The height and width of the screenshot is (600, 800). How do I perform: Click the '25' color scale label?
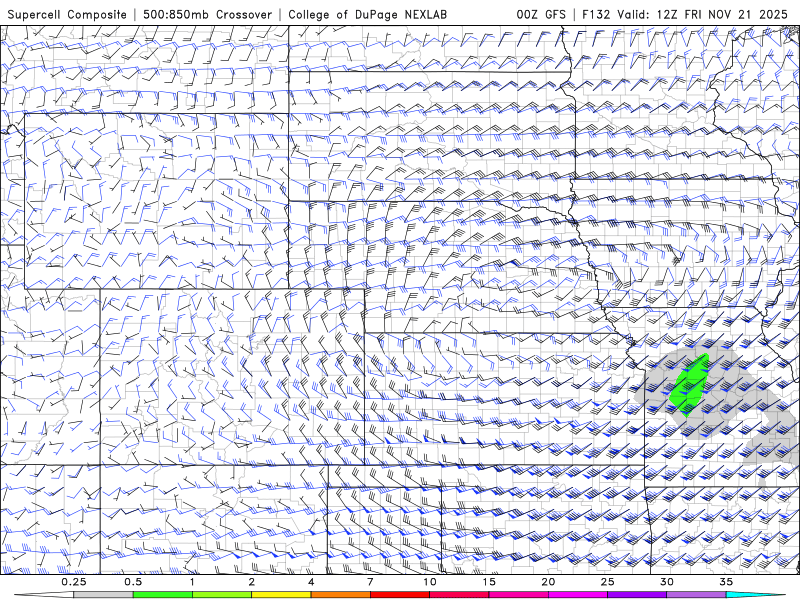(x=607, y=582)
